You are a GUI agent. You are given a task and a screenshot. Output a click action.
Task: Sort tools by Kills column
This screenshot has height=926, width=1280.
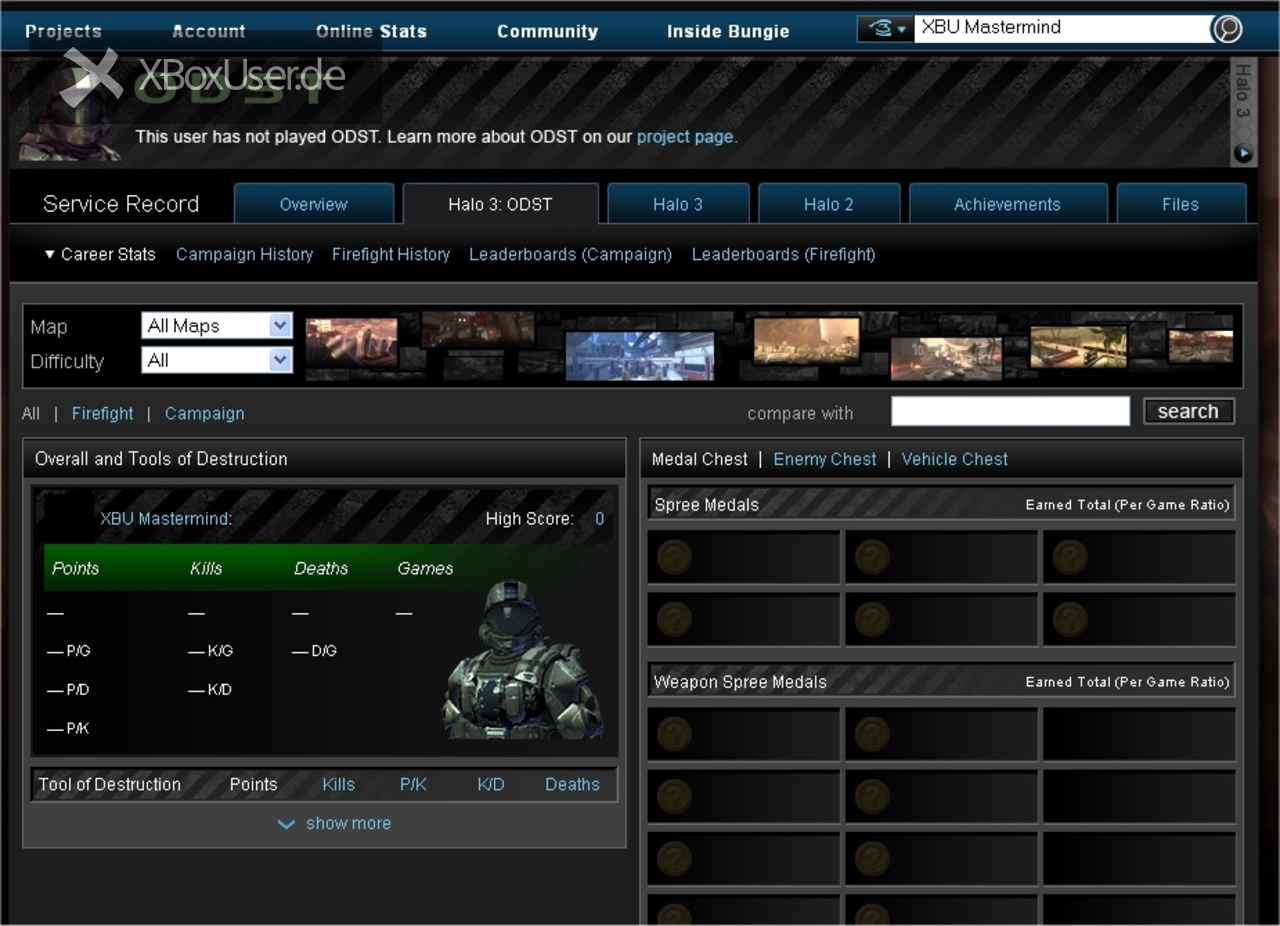(x=338, y=784)
